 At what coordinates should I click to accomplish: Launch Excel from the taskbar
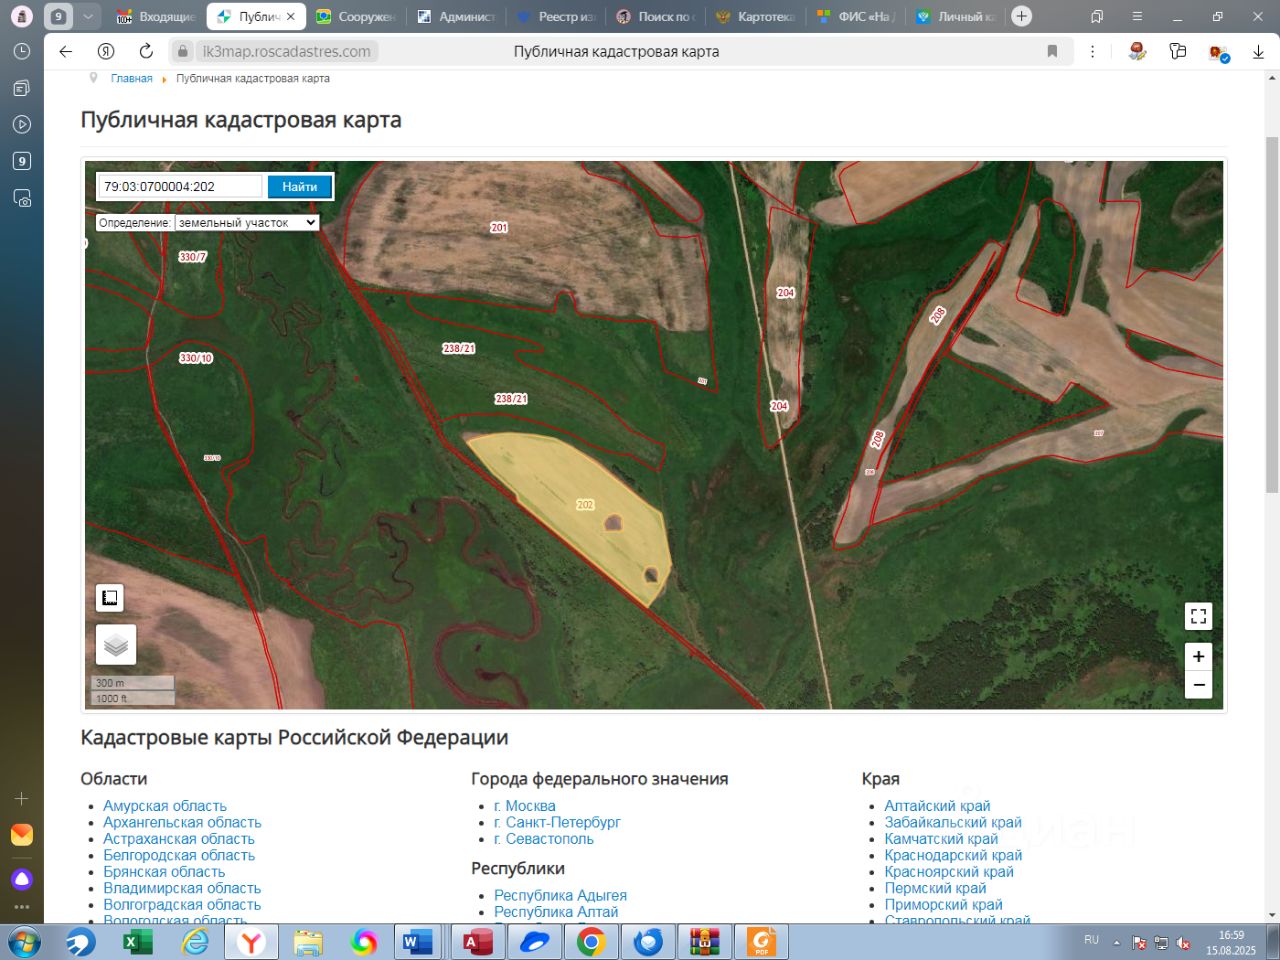[x=137, y=942]
